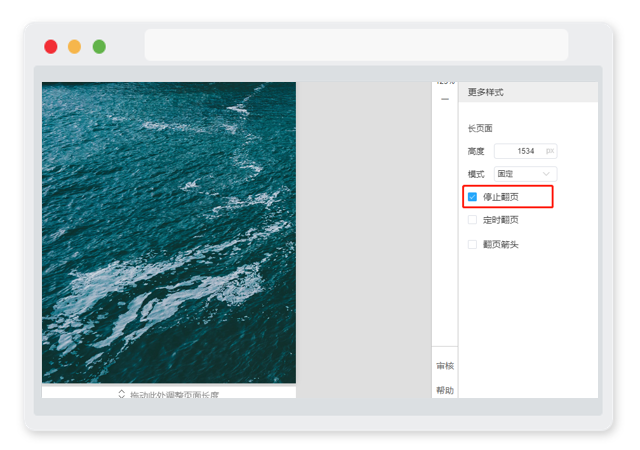
Task: Click the zoom out minus icon
Action: click(445, 99)
